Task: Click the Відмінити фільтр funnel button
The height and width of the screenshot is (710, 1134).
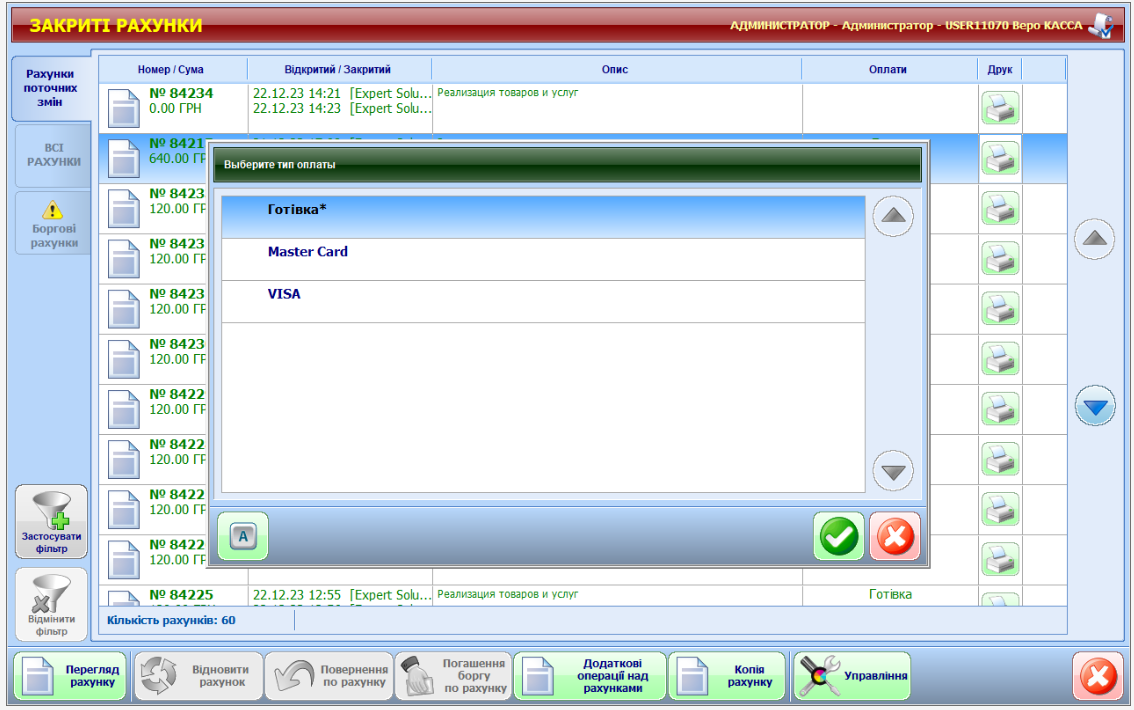Action: (x=52, y=605)
